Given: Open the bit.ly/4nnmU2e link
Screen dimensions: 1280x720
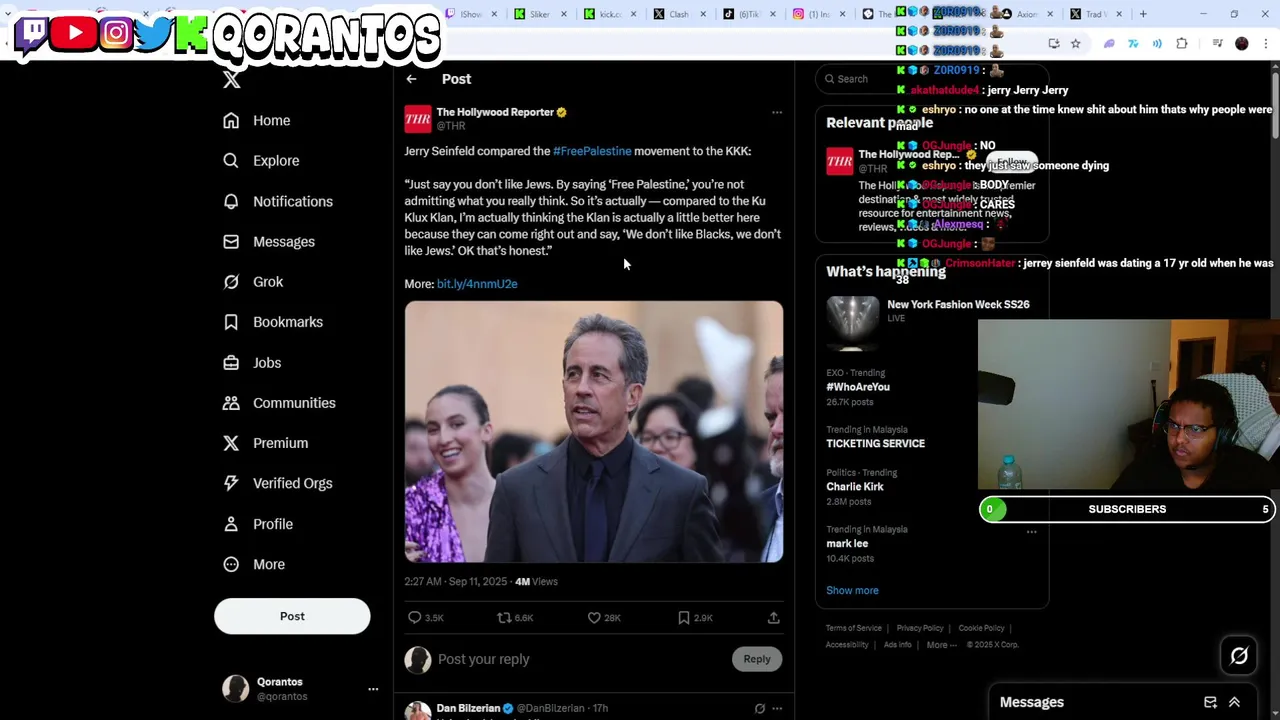Looking at the screenshot, I should (477, 284).
